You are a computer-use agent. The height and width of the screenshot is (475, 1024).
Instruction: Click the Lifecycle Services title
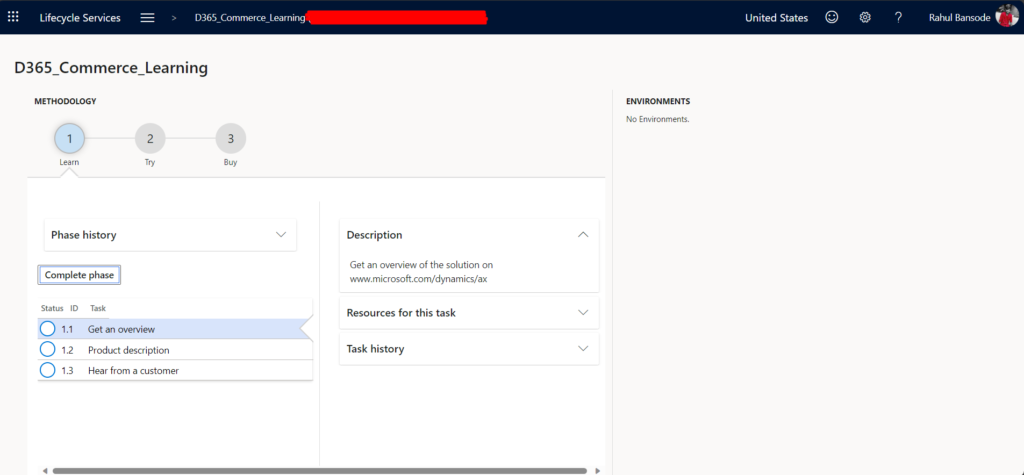point(80,18)
